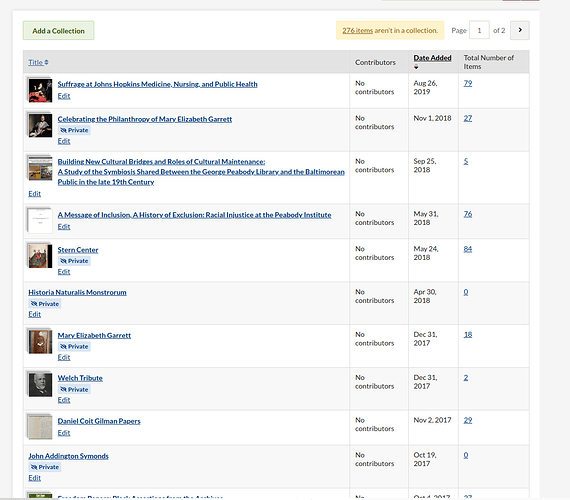This screenshot has width=570, height=500.
Task: View the 84 items count link
Action: (x=467, y=249)
